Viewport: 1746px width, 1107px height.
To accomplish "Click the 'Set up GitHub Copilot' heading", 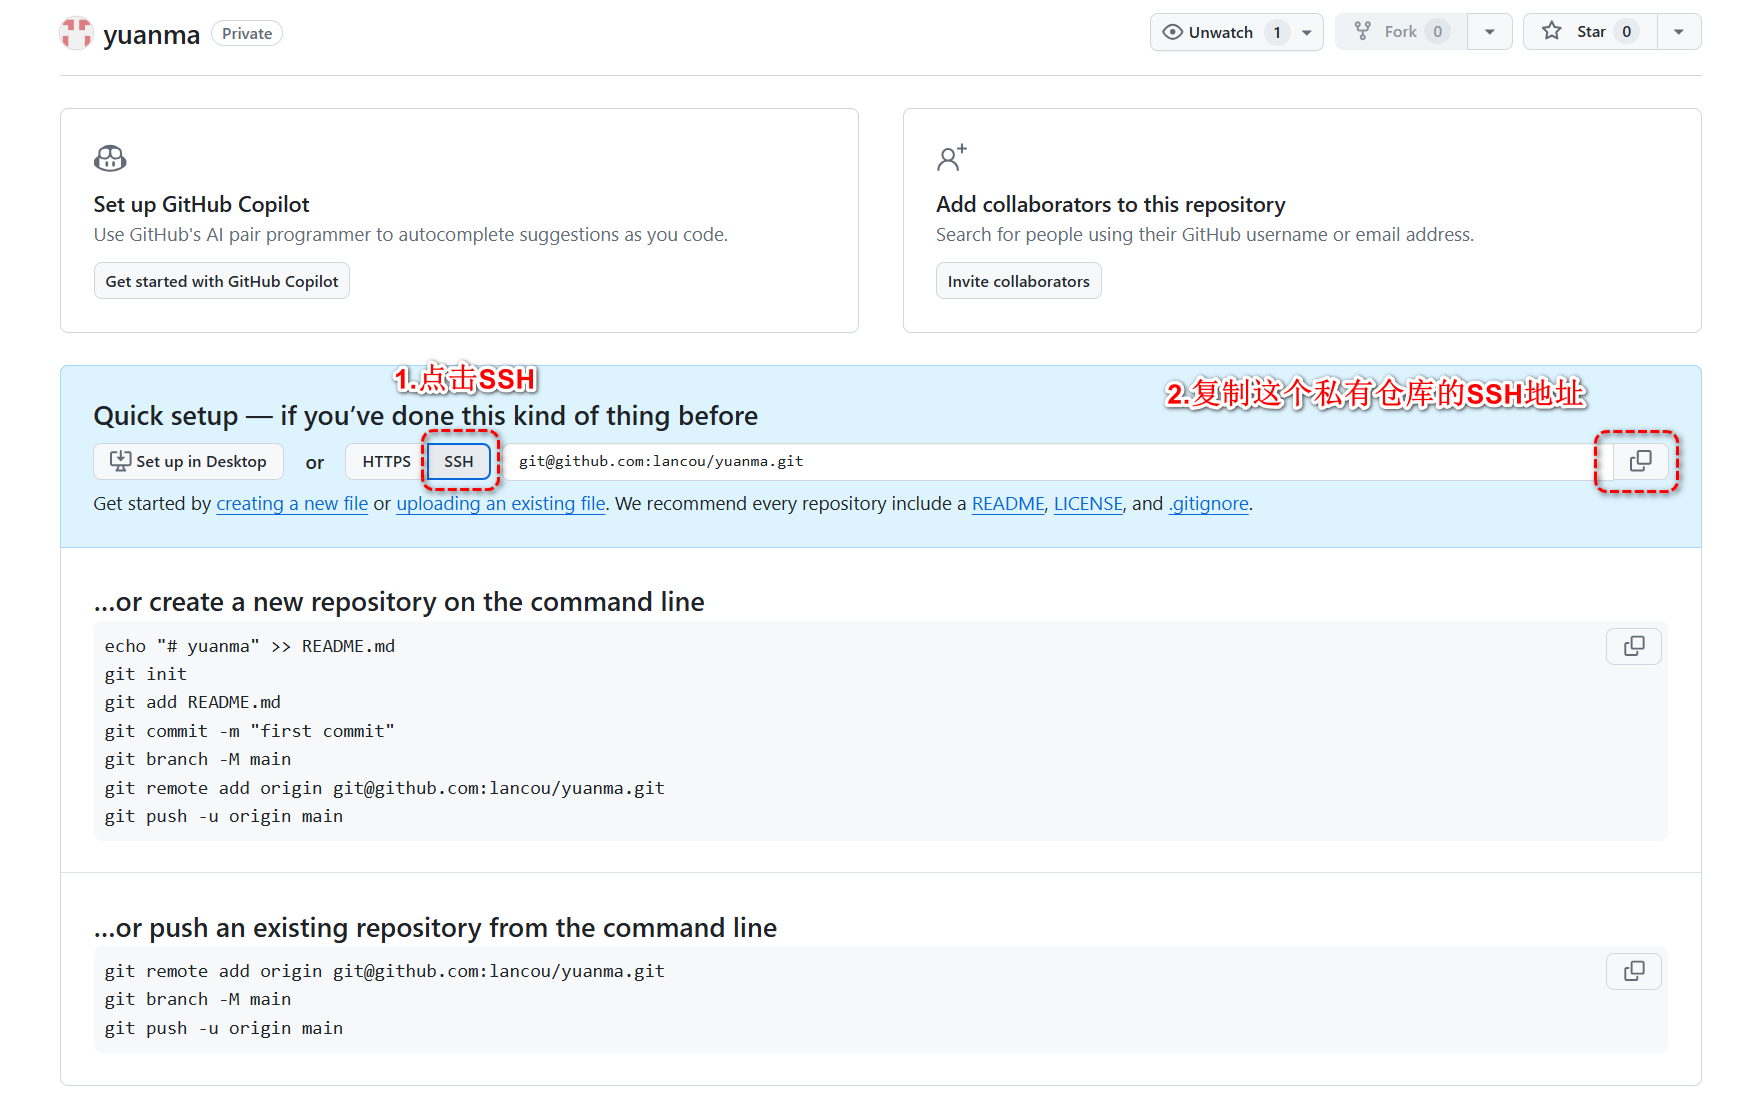I will pos(202,204).
